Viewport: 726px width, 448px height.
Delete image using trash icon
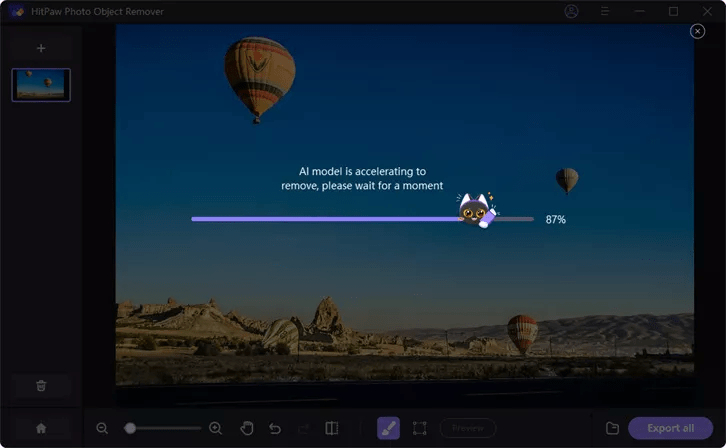pos(41,386)
